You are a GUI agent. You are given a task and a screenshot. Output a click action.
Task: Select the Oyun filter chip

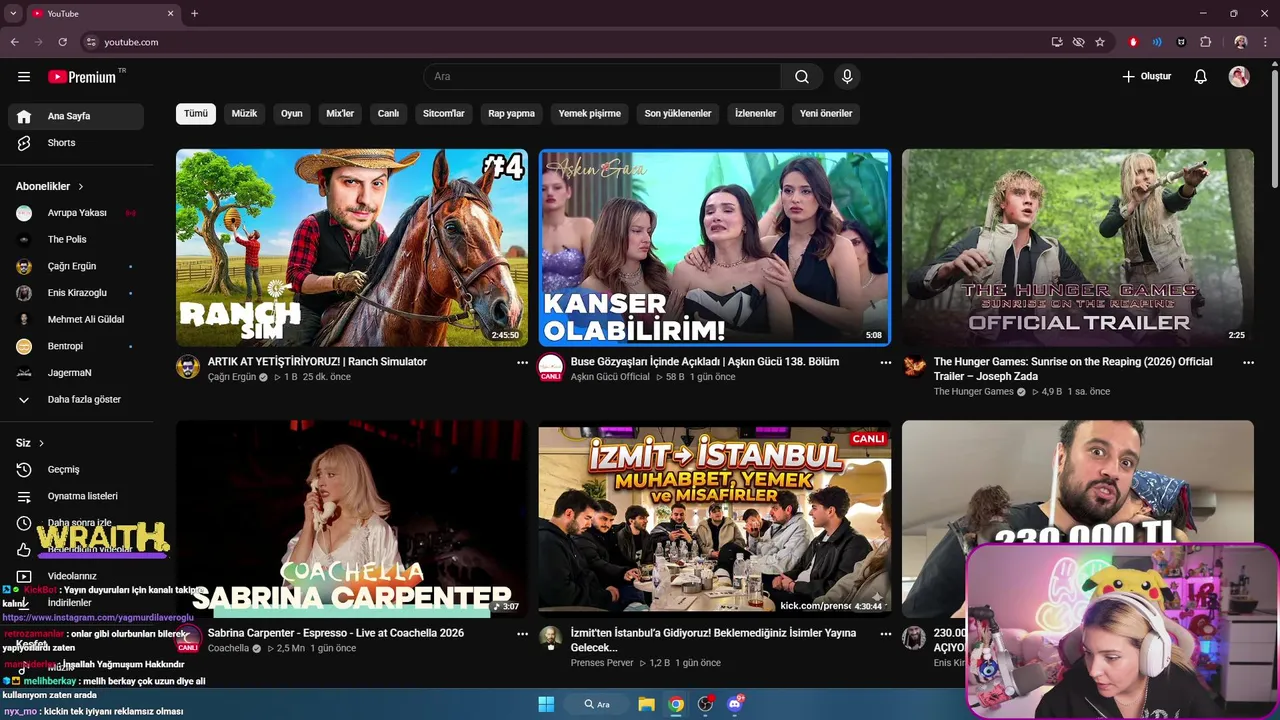[x=292, y=114]
